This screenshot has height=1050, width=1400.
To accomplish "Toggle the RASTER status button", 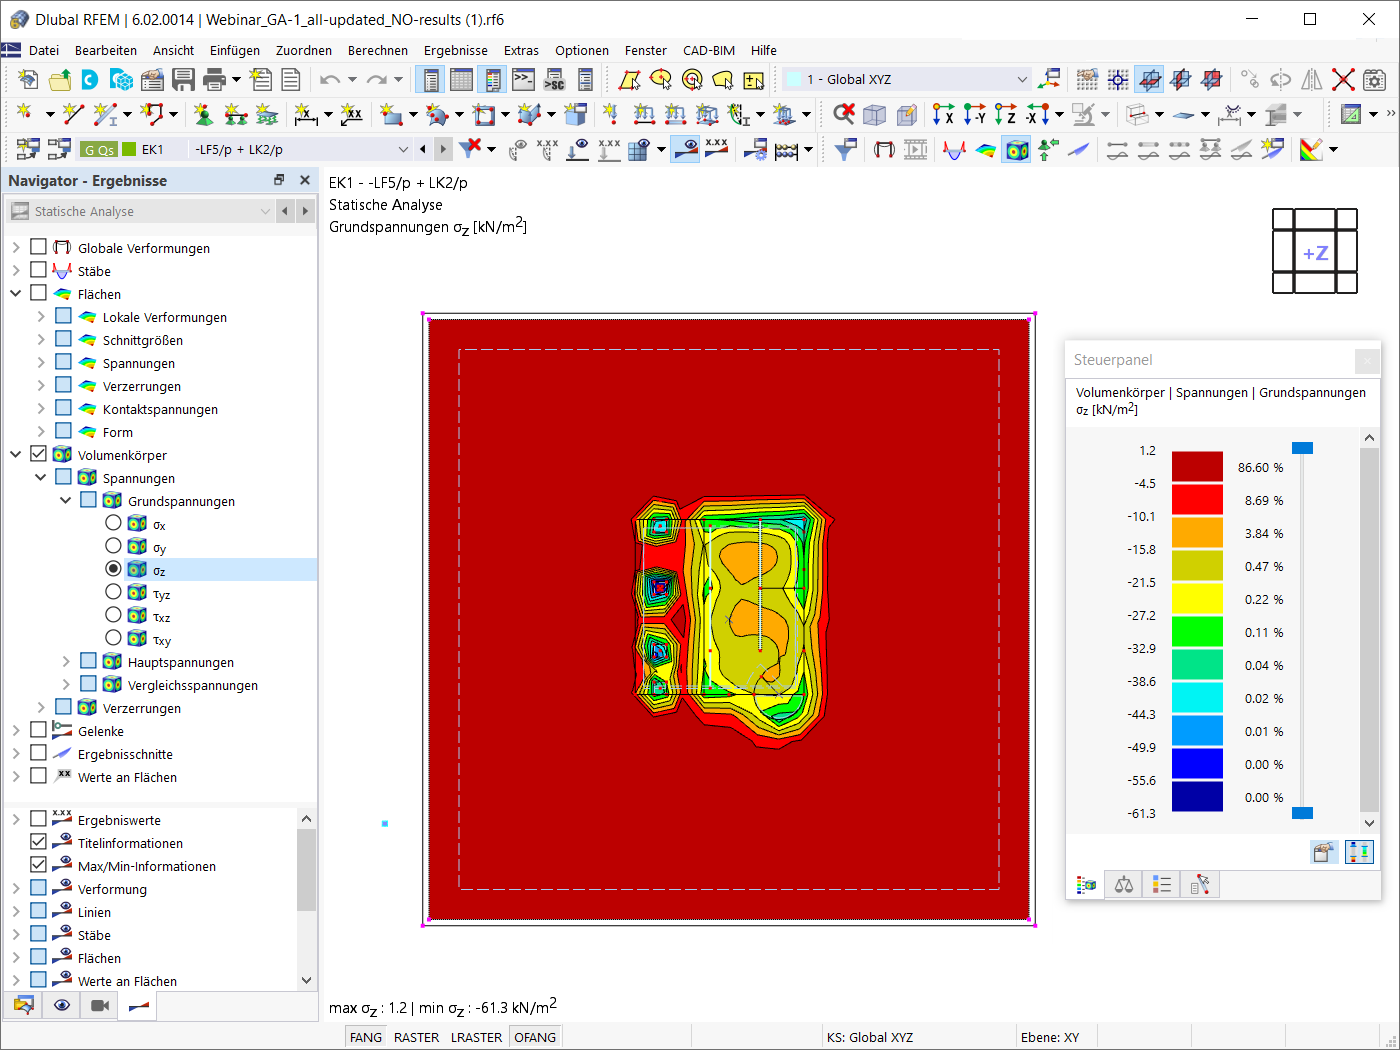I will tap(417, 1037).
